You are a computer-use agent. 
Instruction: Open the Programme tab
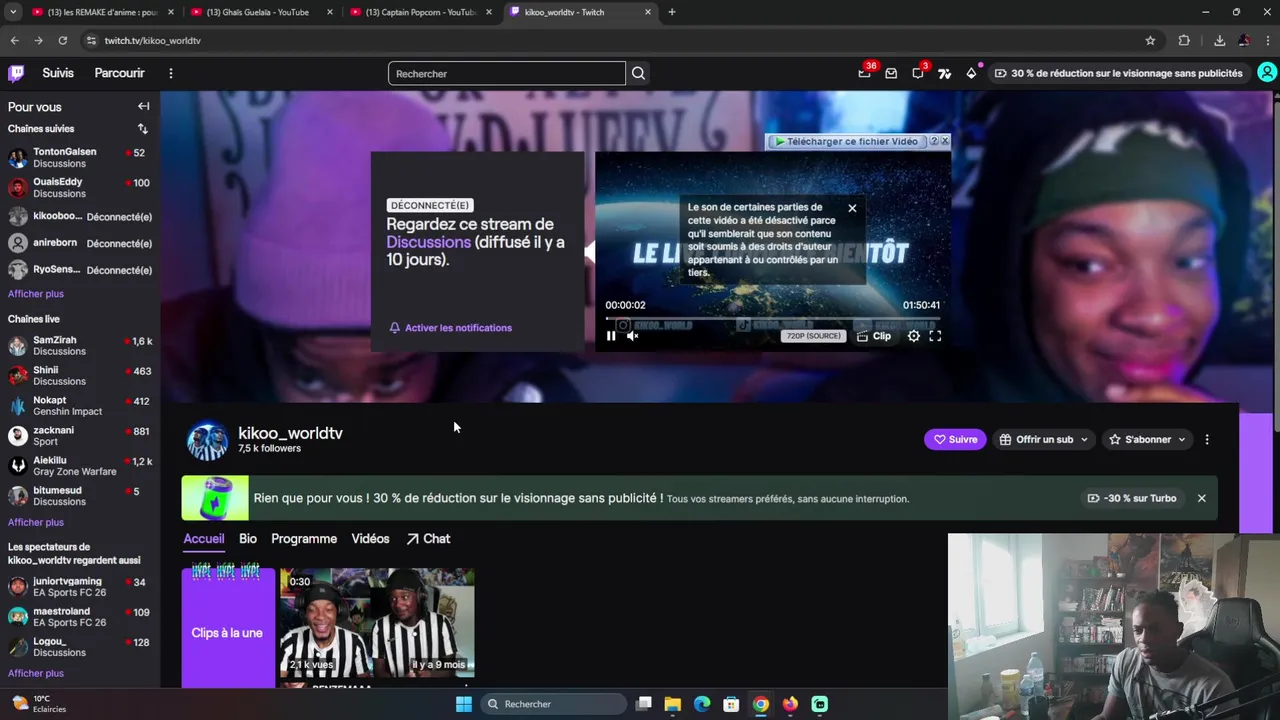(x=304, y=538)
